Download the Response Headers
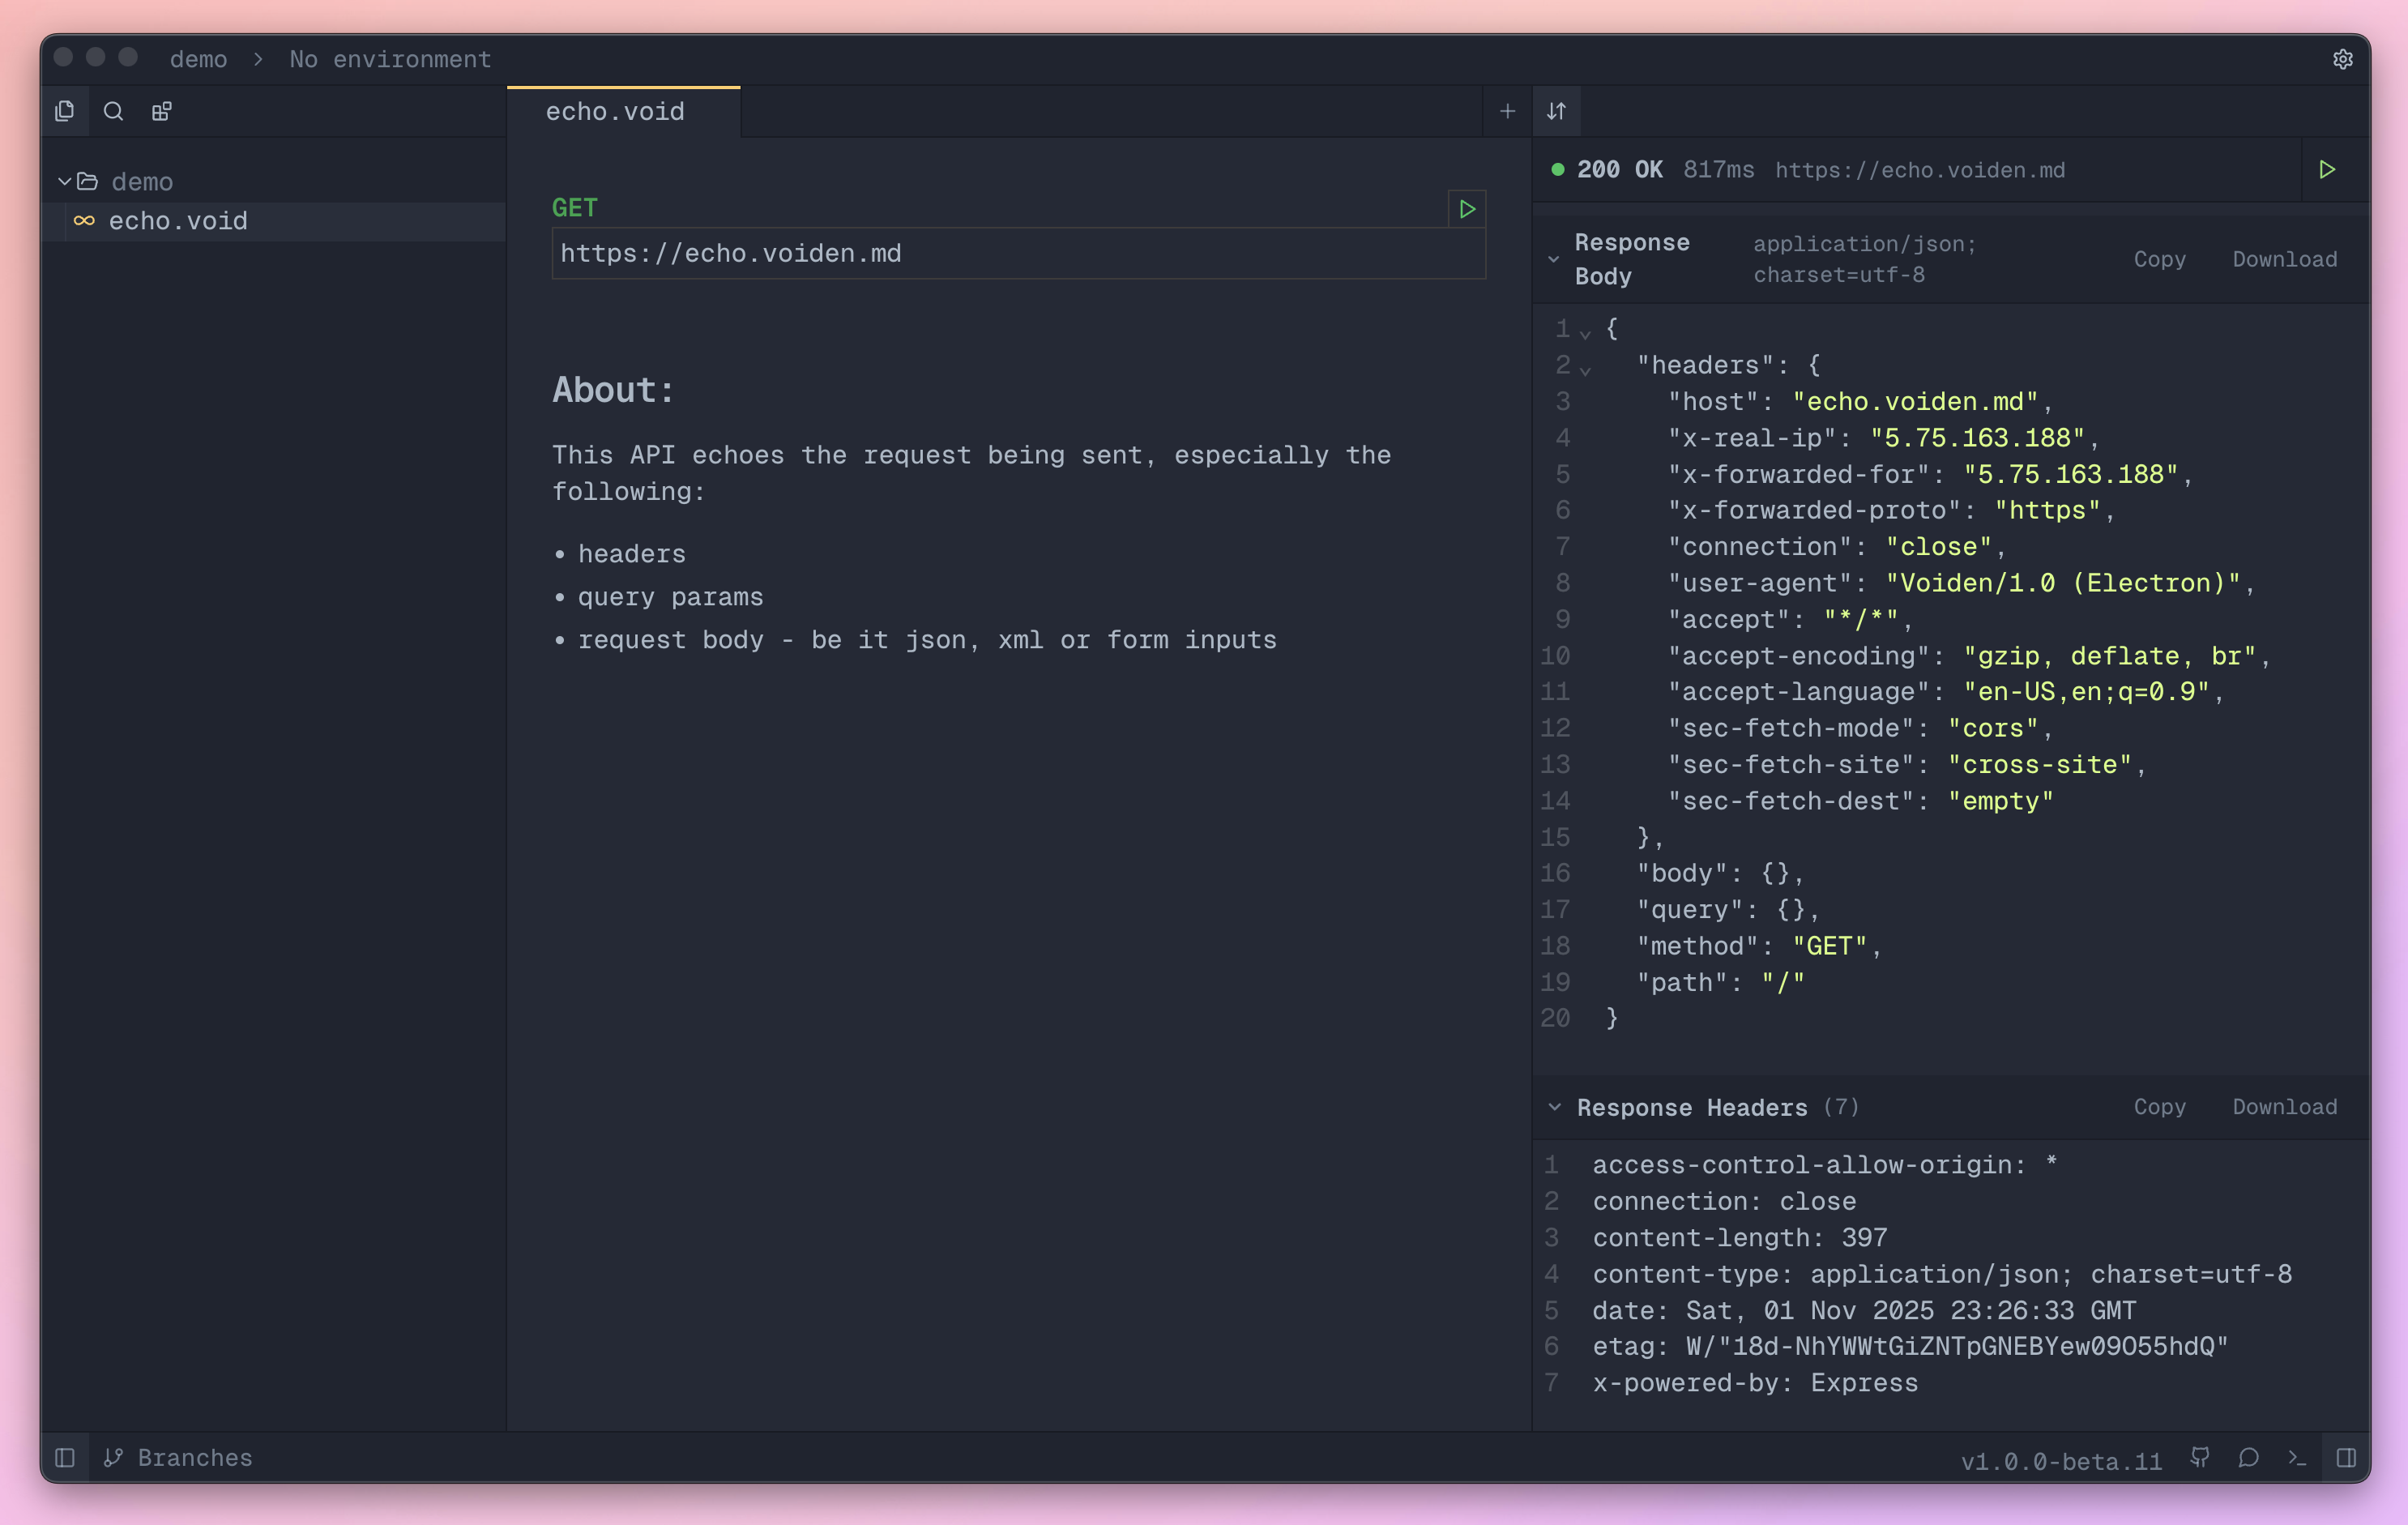This screenshot has height=1525, width=2408. [2284, 1107]
